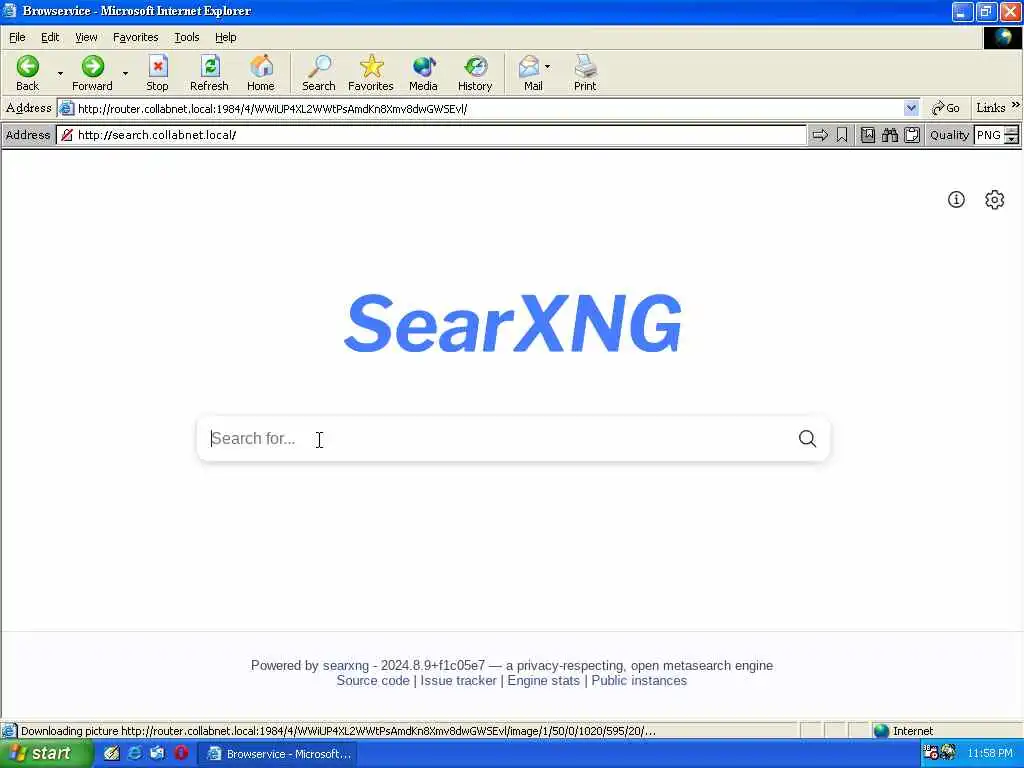Open Favorites star in the toolbar
The height and width of the screenshot is (768, 1024).
(371, 72)
